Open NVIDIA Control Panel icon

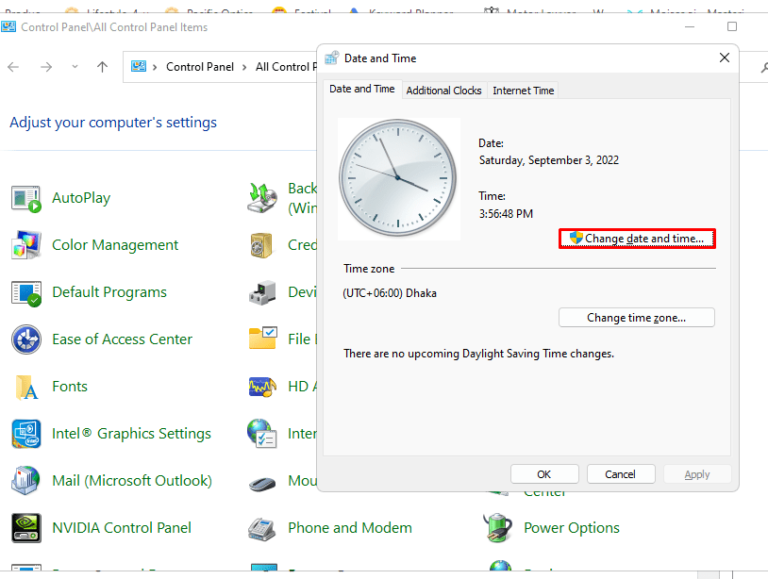click(x=26, y=528)
